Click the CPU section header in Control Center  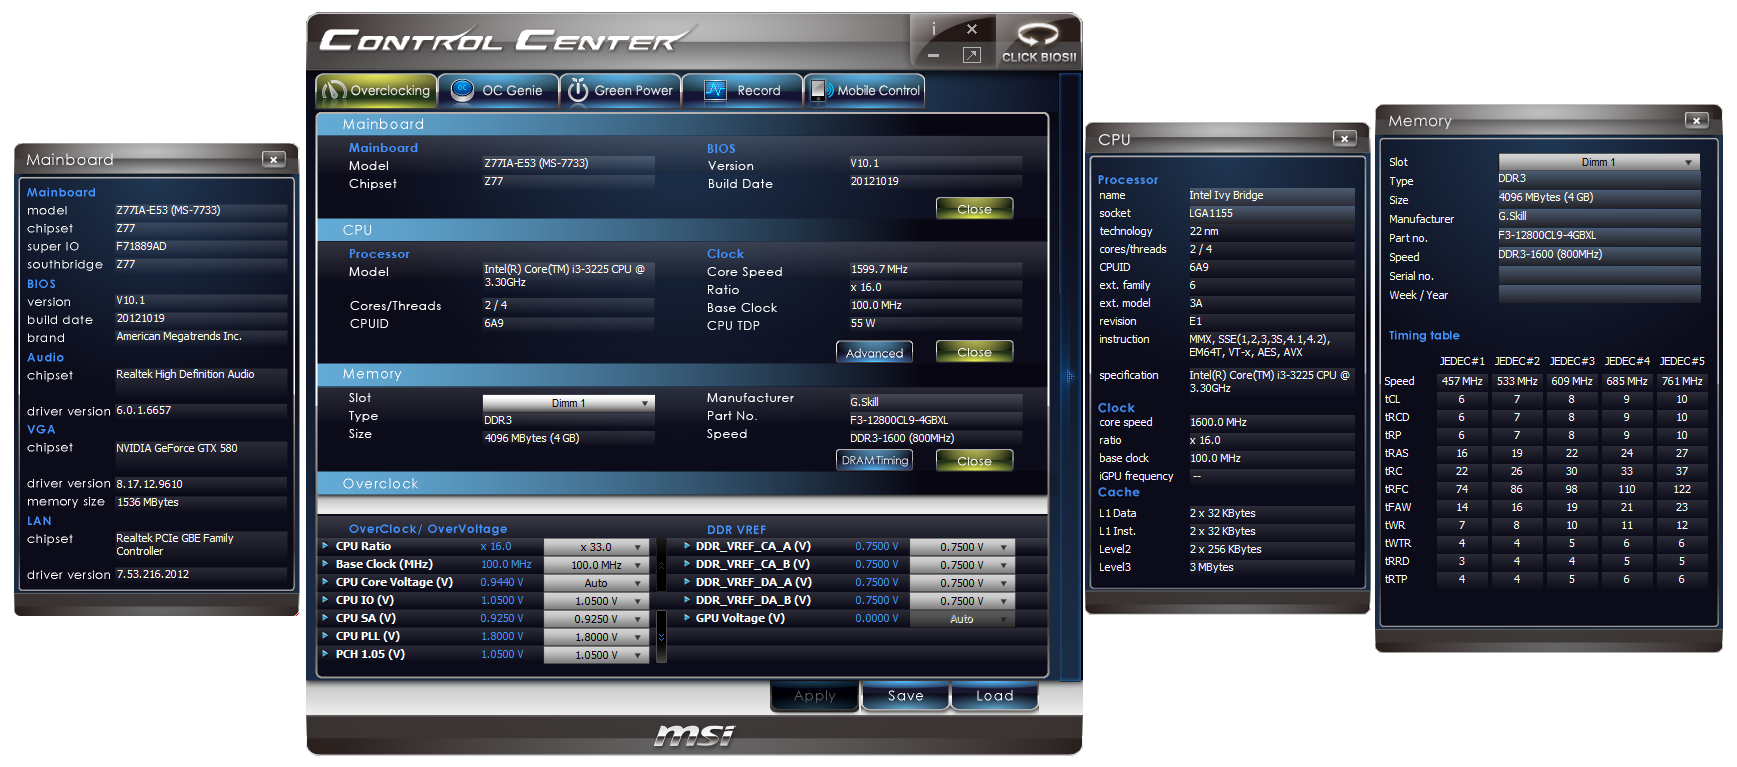[682, 230]
